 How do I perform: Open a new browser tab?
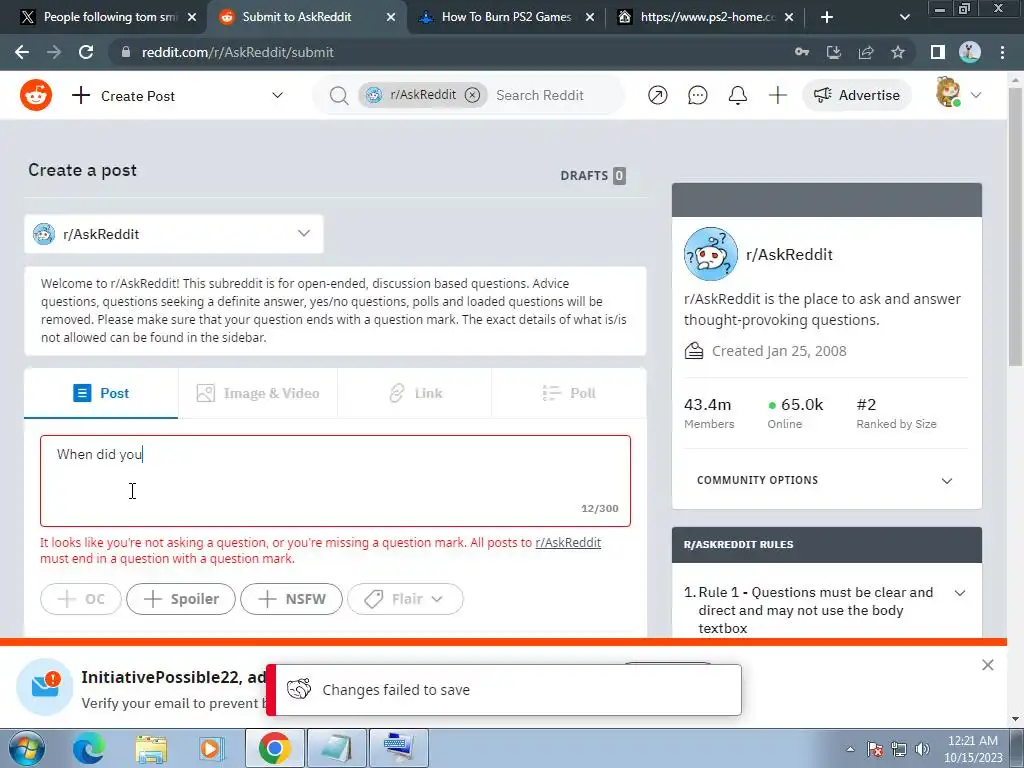coord(827,18)
